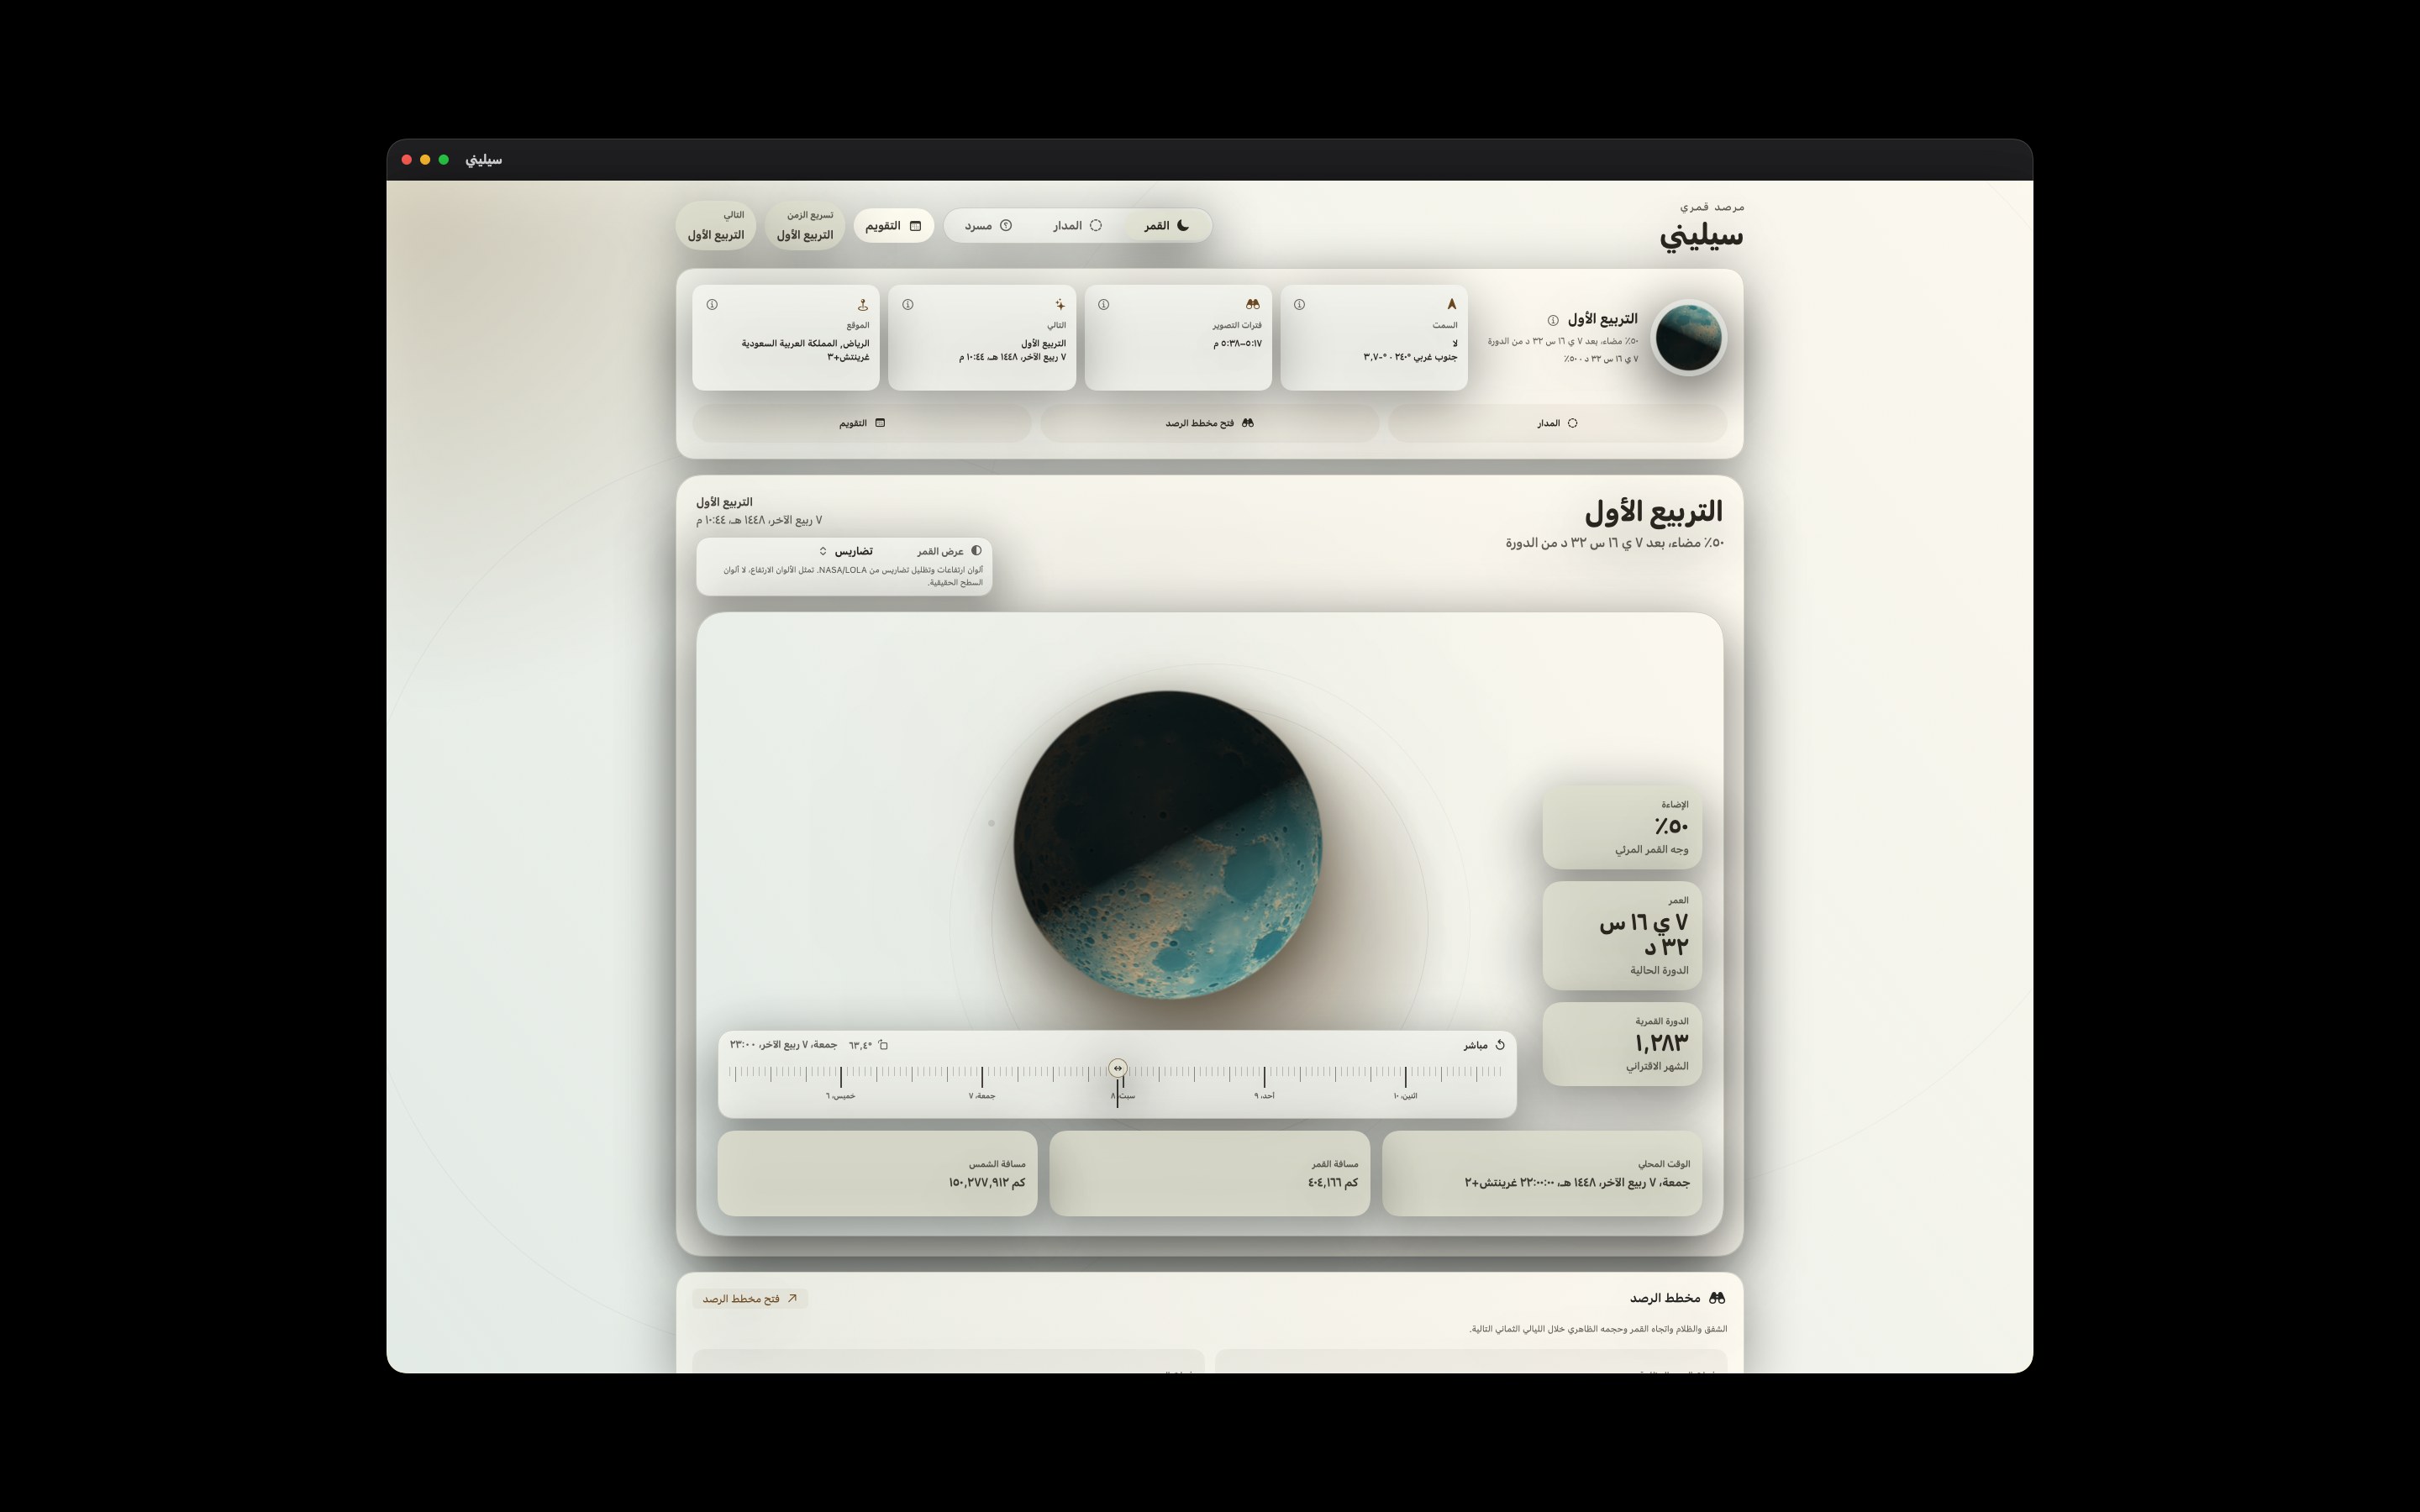Open المدار from the summary shortcut row
This screenshot has width=2420, height=1512.
pos(1557,423)
